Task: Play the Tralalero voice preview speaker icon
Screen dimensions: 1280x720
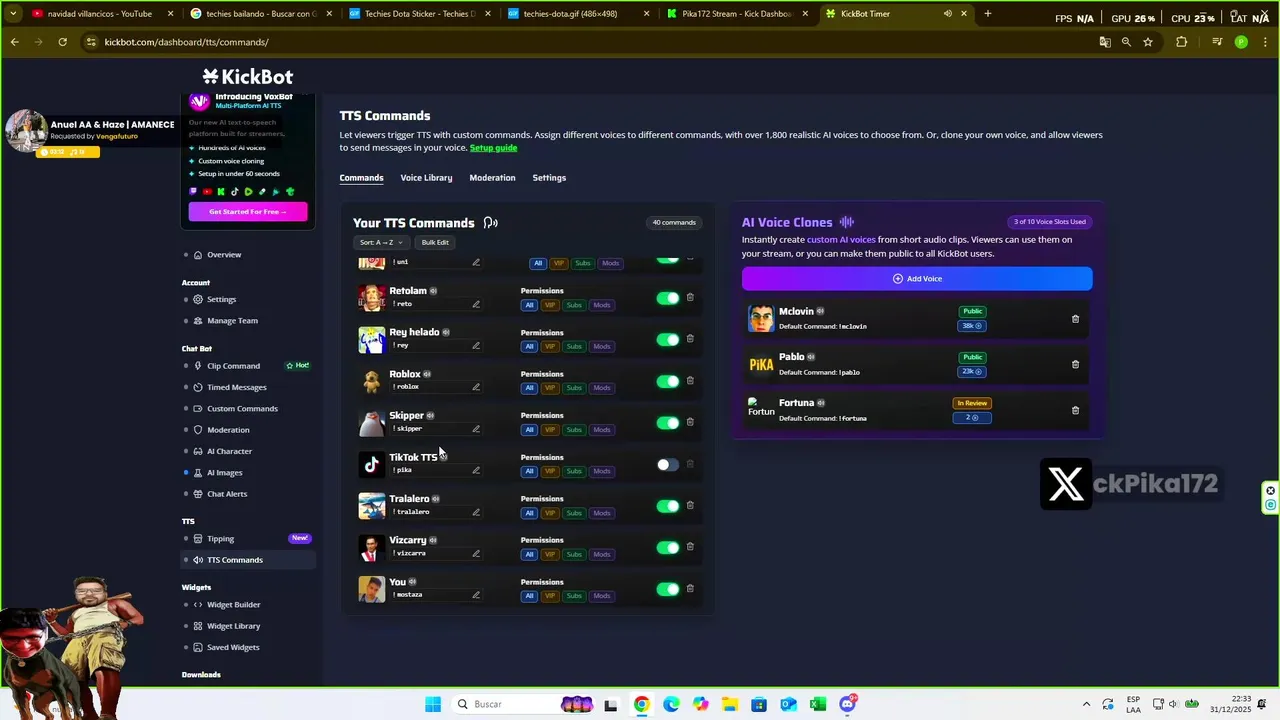Action: coord(436,499)
